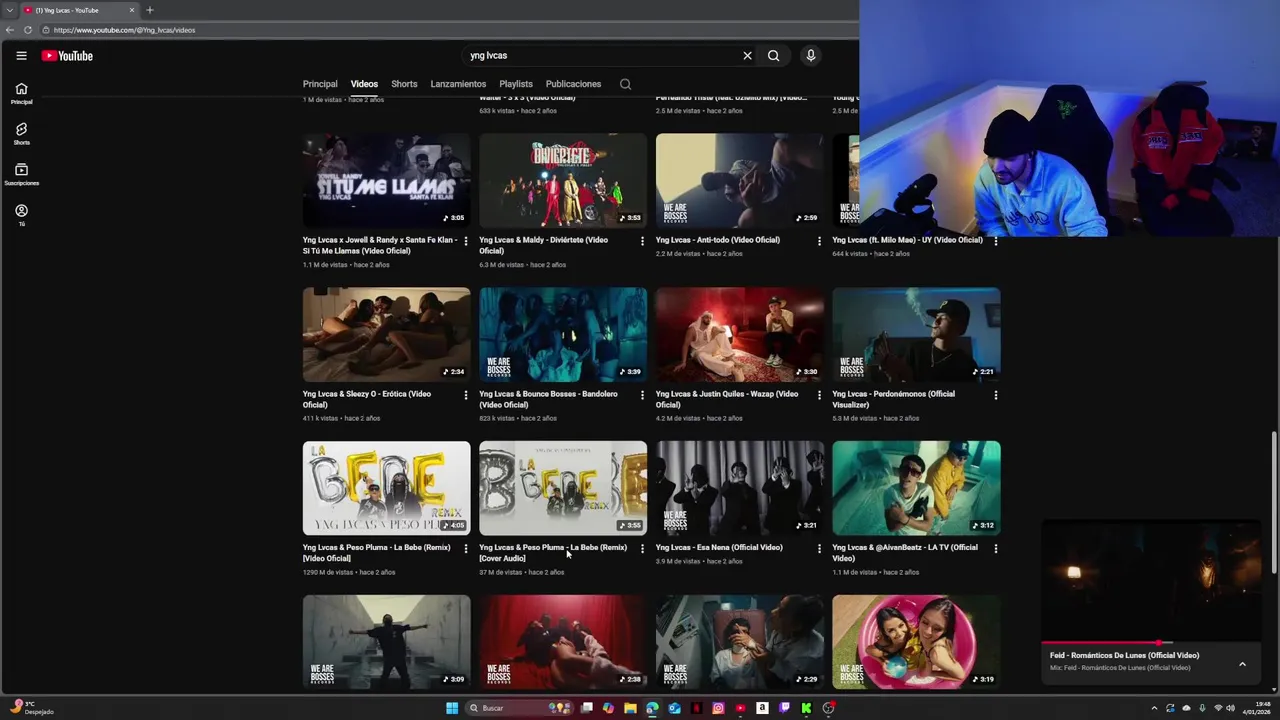
Task: Open Suscripciones in the left sidebar
Action: [21, 175]
